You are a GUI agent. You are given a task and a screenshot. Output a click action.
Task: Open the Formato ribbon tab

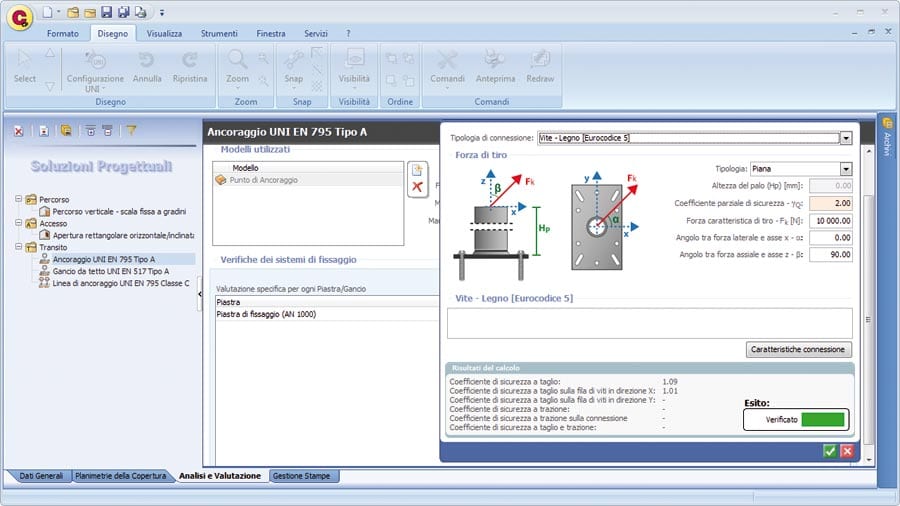(x=63, y=33)
